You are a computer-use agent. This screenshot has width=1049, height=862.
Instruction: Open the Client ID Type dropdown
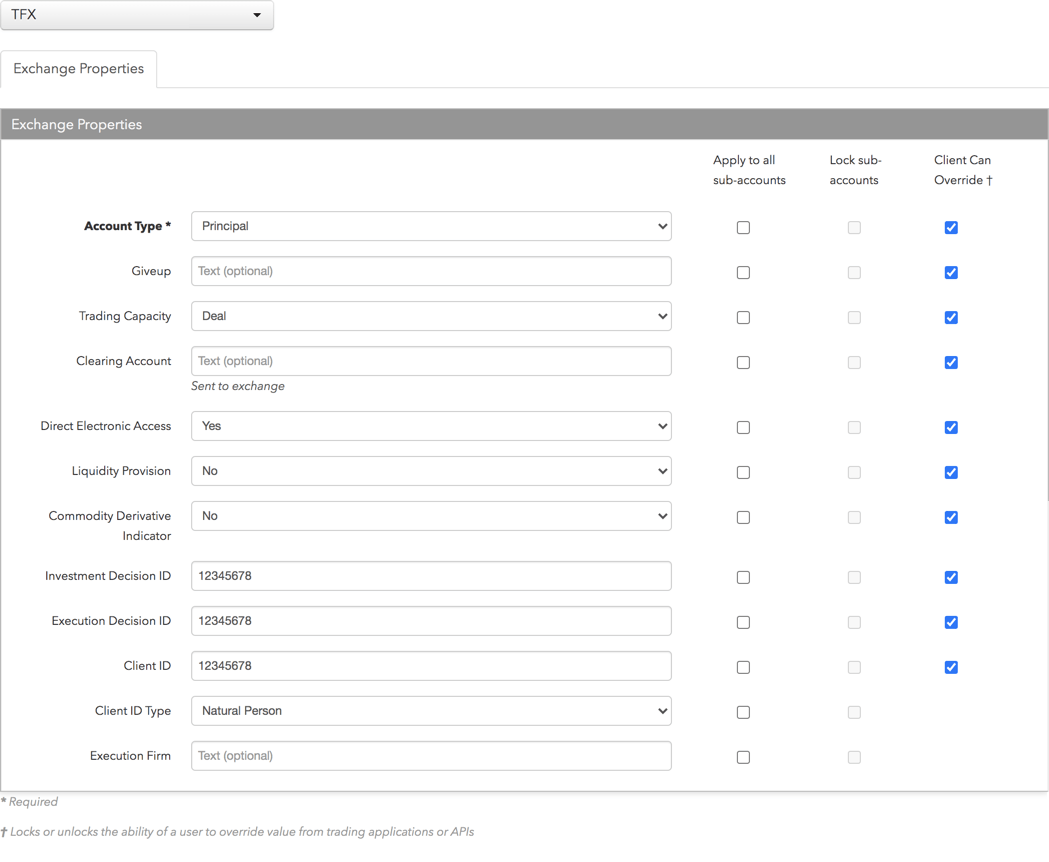(431, 711)
